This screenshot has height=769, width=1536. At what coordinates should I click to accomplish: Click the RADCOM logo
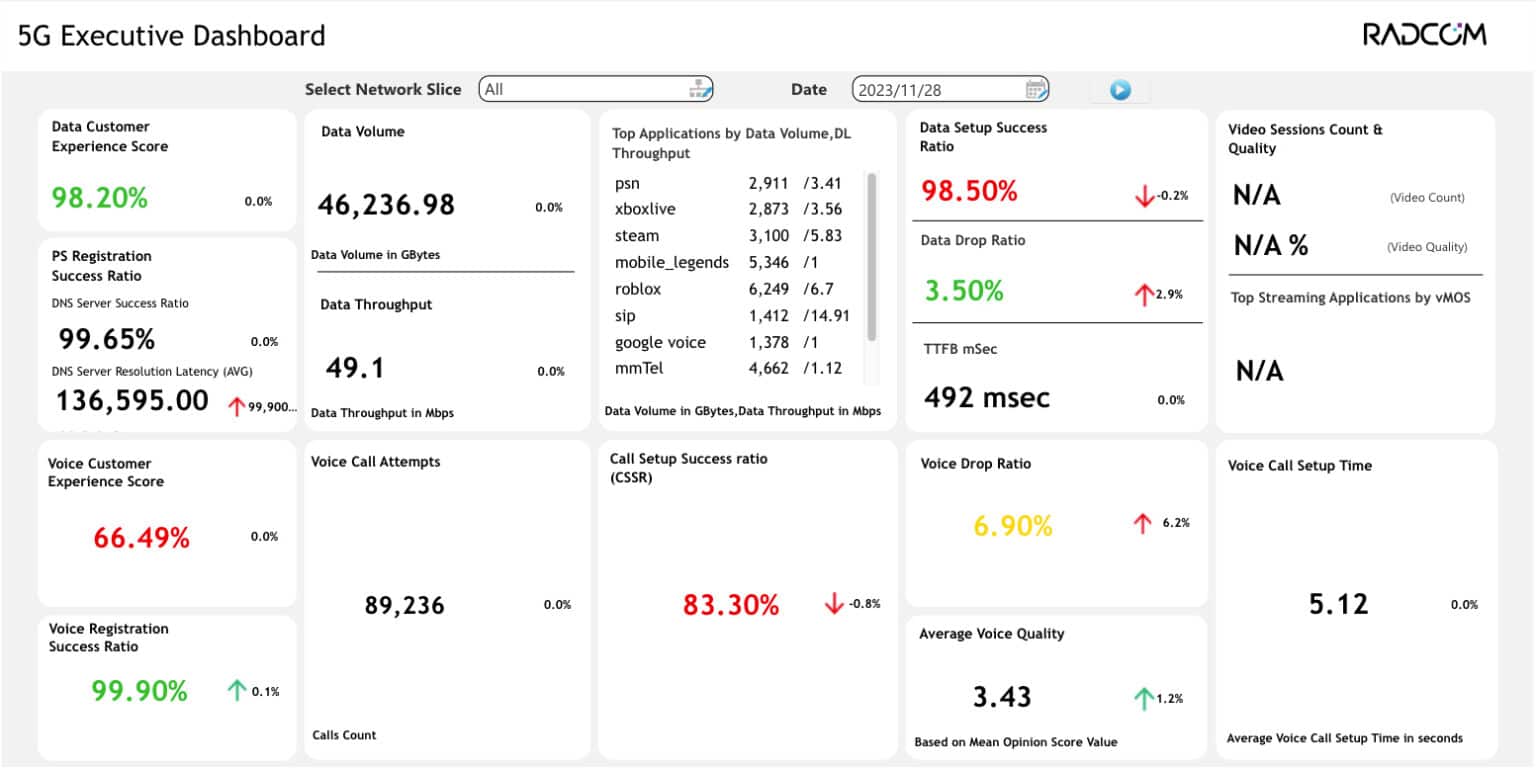1424,33
